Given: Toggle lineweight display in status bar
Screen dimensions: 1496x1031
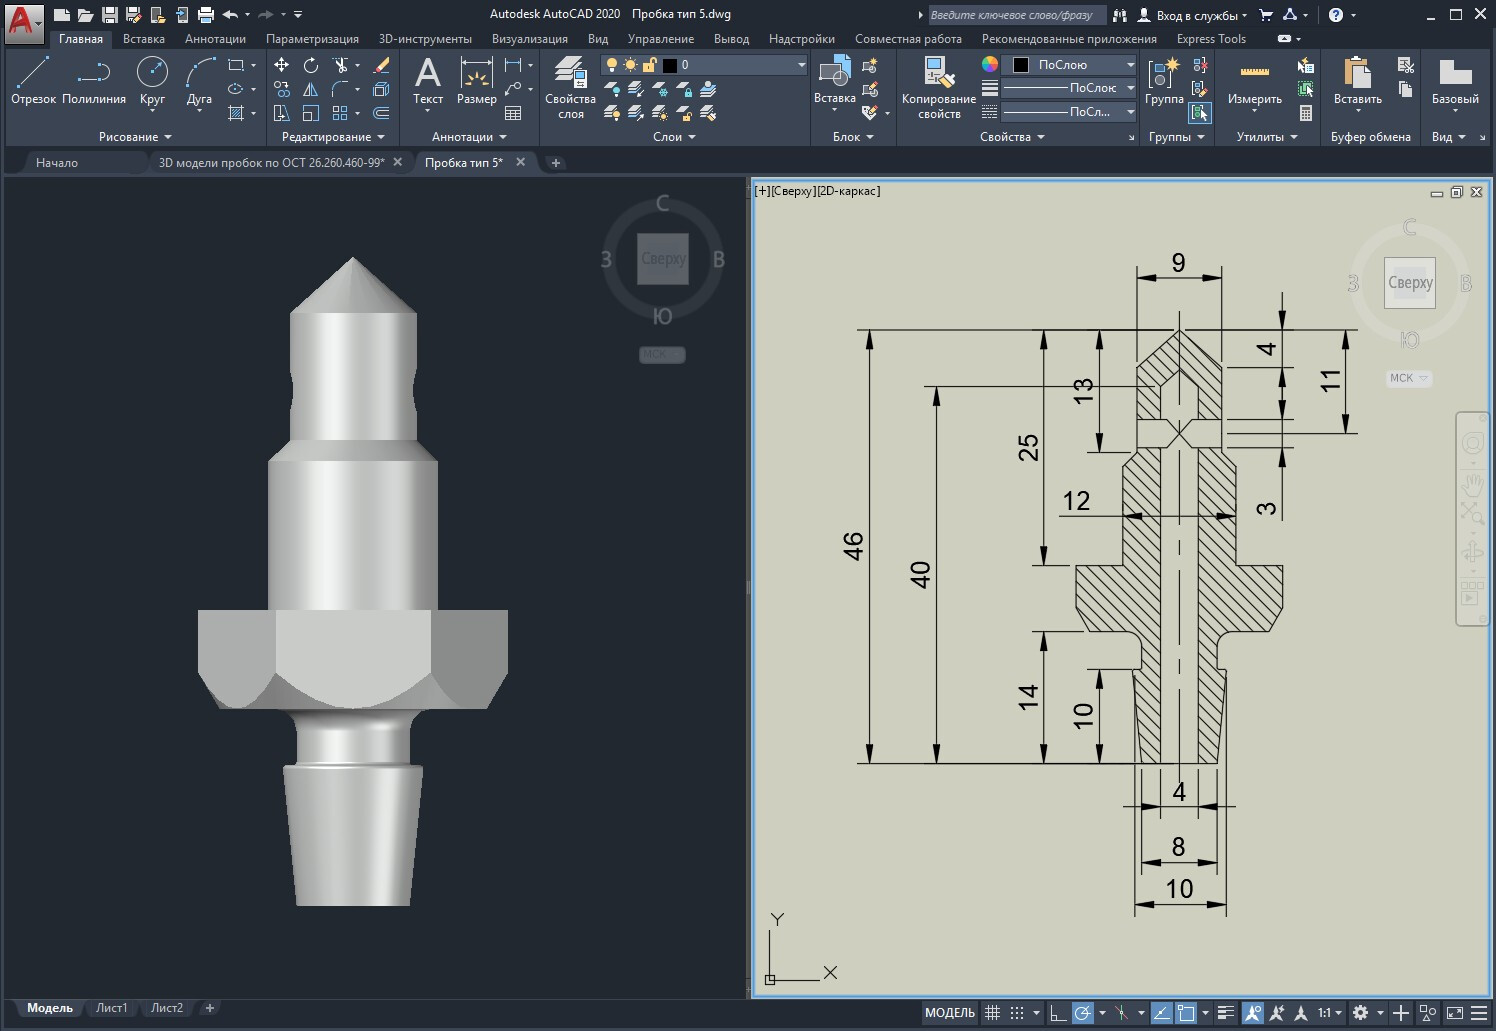Looking at the screenshot, I should click(x=1227, y=1013).
